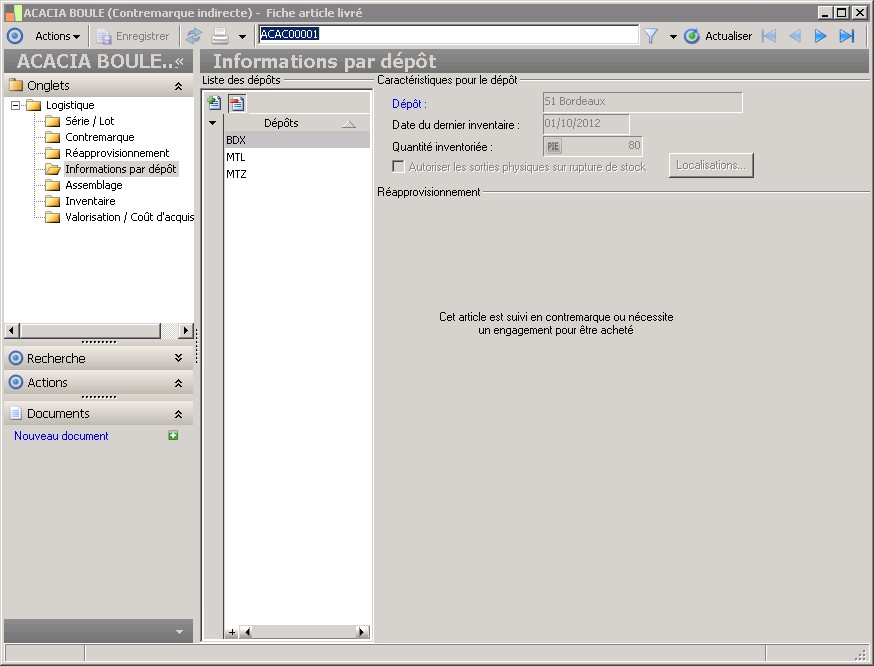Click the Inventaire folder icon

(x=52, y=201)
